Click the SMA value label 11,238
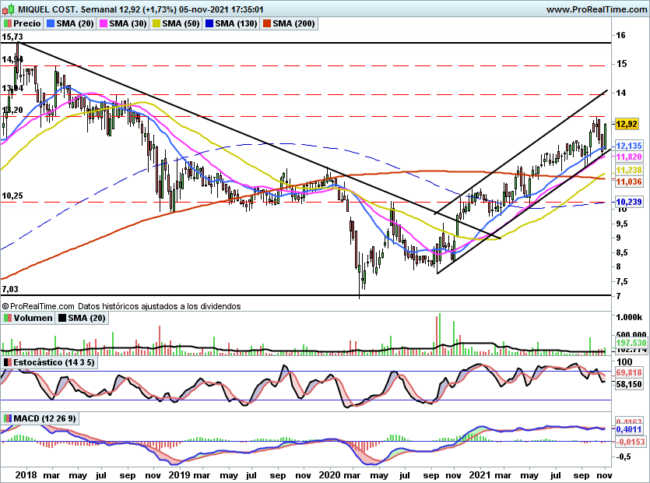The image size is (650, 483). (x=629, y=170)
